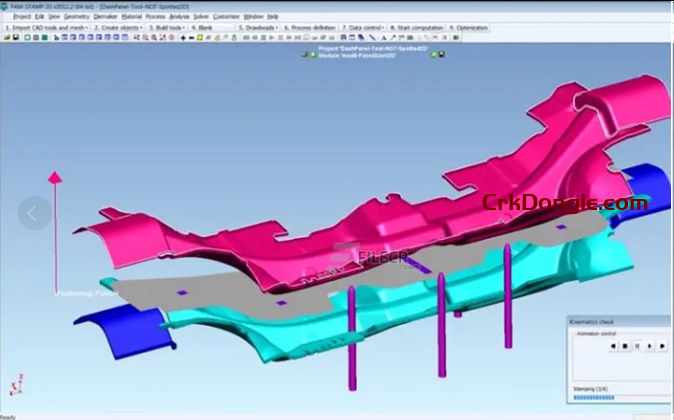Open the Geometry menu
This screenshot has width=674, height=420.
point(74,17)
